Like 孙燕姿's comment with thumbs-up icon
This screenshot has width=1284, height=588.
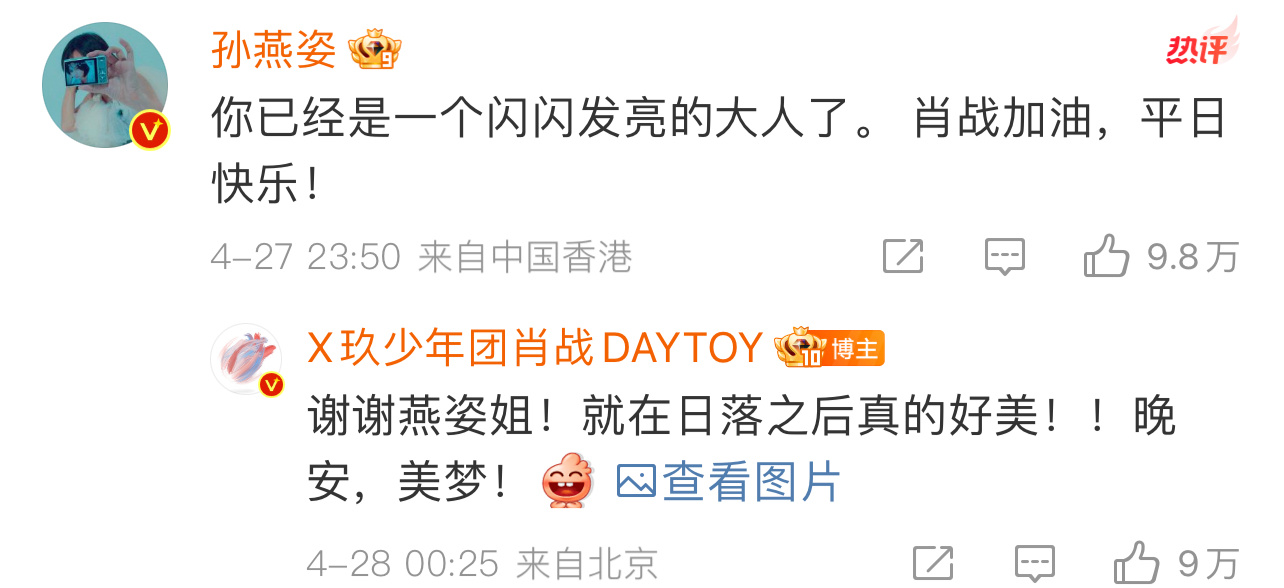coord(1107,256)
